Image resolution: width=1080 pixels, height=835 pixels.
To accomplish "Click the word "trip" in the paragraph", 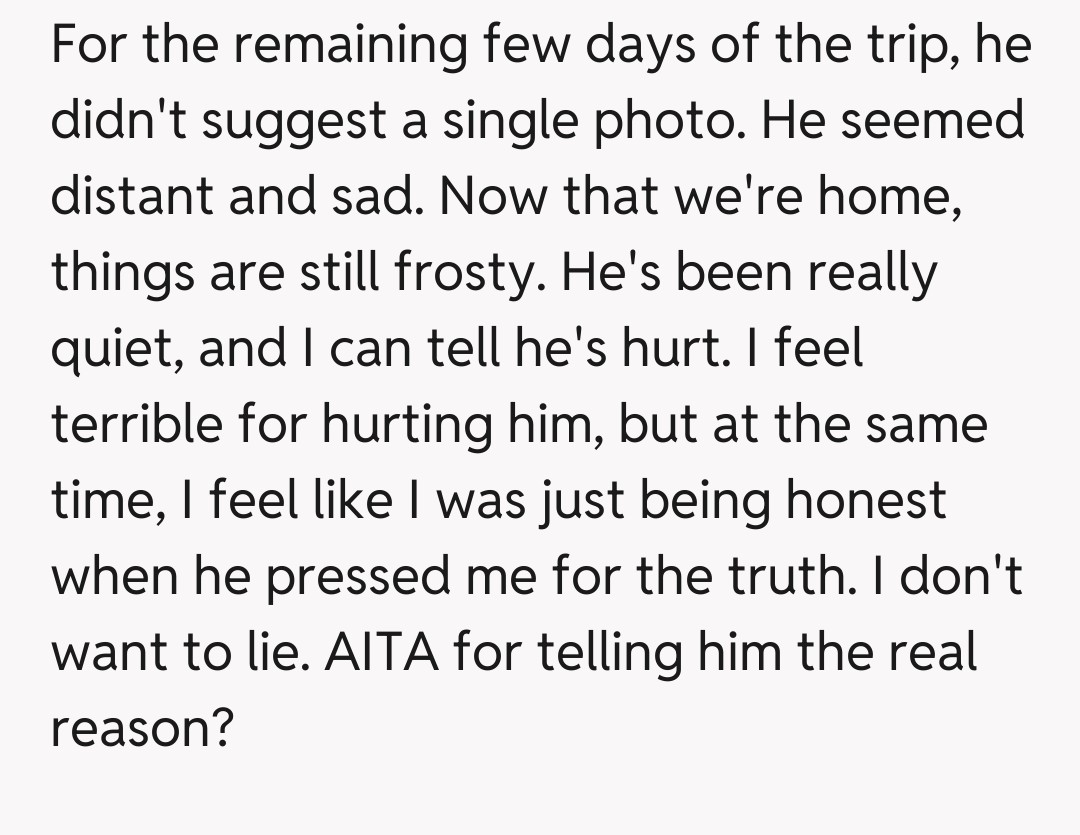I will pos(897,46).
